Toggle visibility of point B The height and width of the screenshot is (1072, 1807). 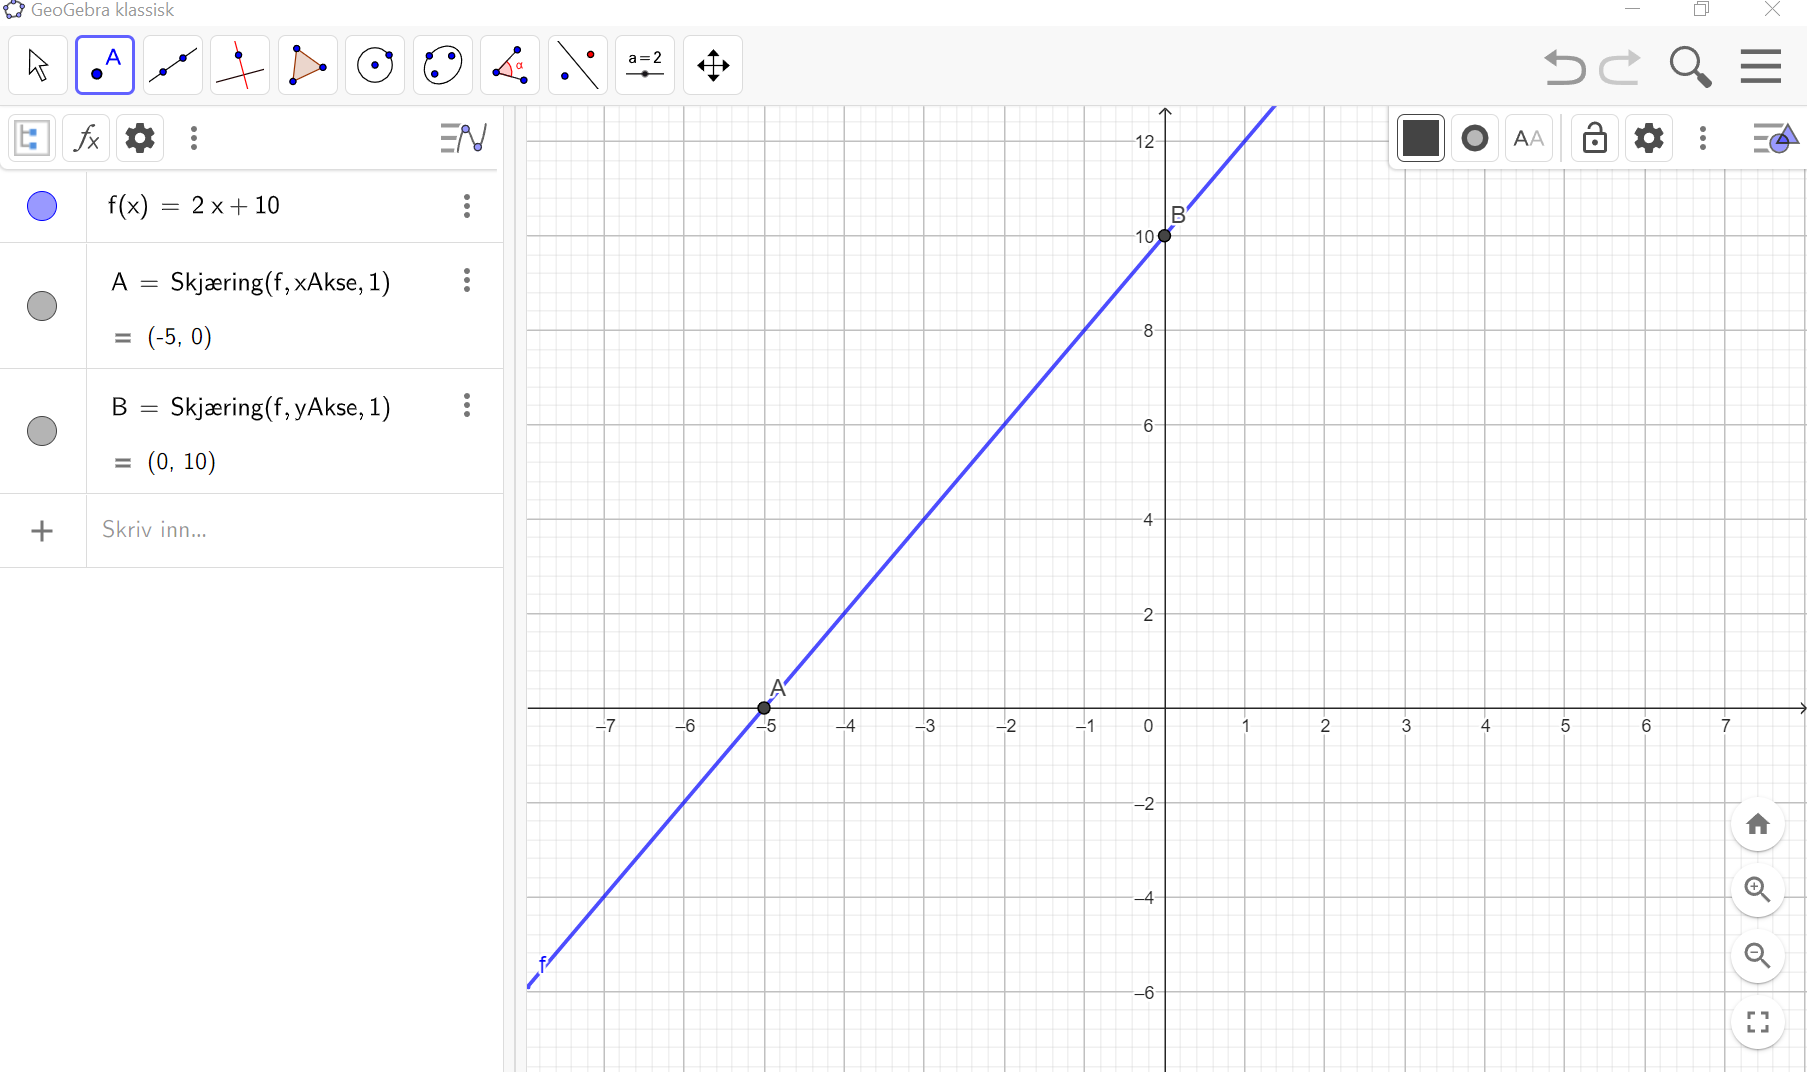click(42, 431)
